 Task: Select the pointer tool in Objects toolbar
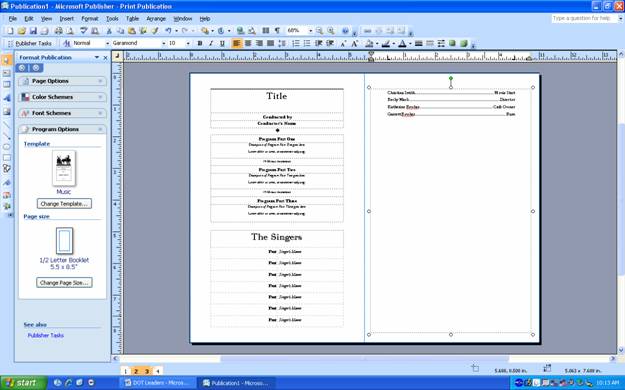6,60
